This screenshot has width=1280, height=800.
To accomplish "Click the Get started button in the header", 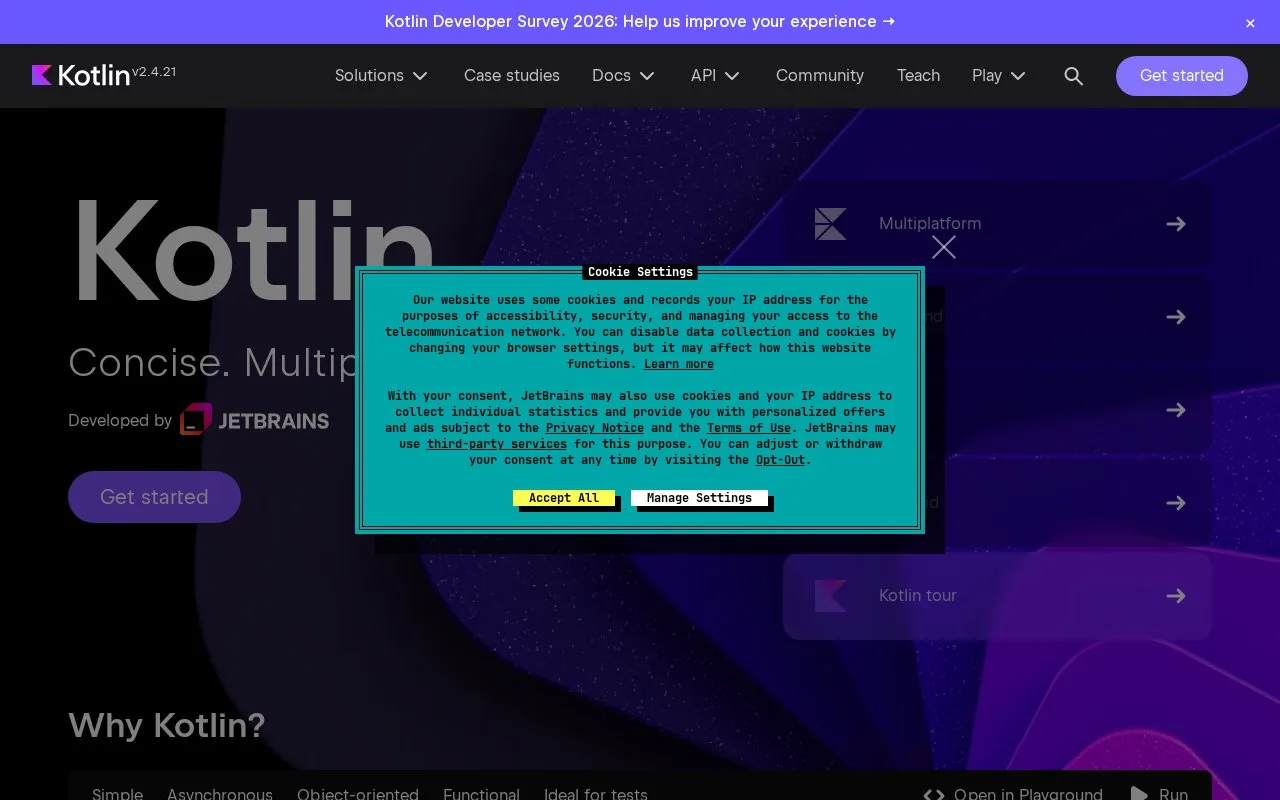I will click(1182, 76).
